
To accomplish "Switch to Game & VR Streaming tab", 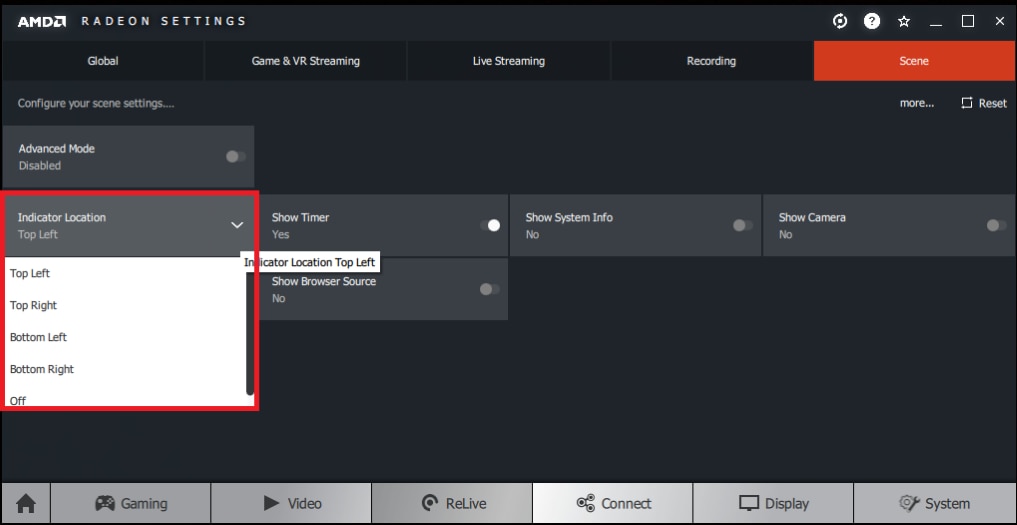I will (305, 61).
